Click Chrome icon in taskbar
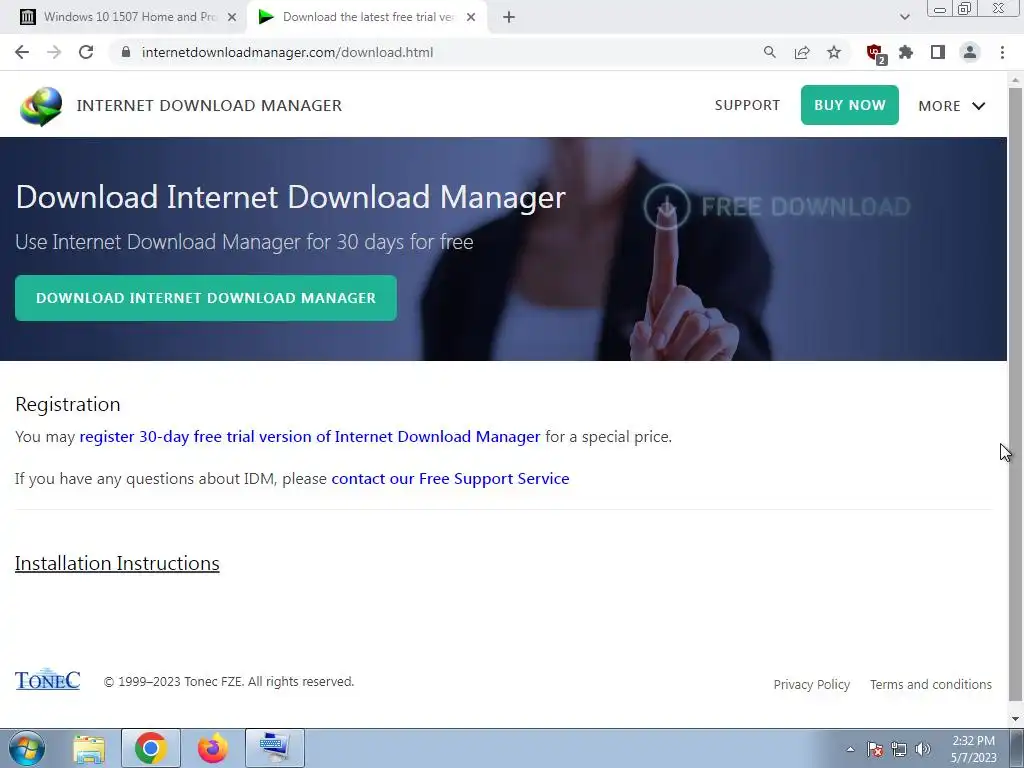The image size is (1024, 768). 150,748
